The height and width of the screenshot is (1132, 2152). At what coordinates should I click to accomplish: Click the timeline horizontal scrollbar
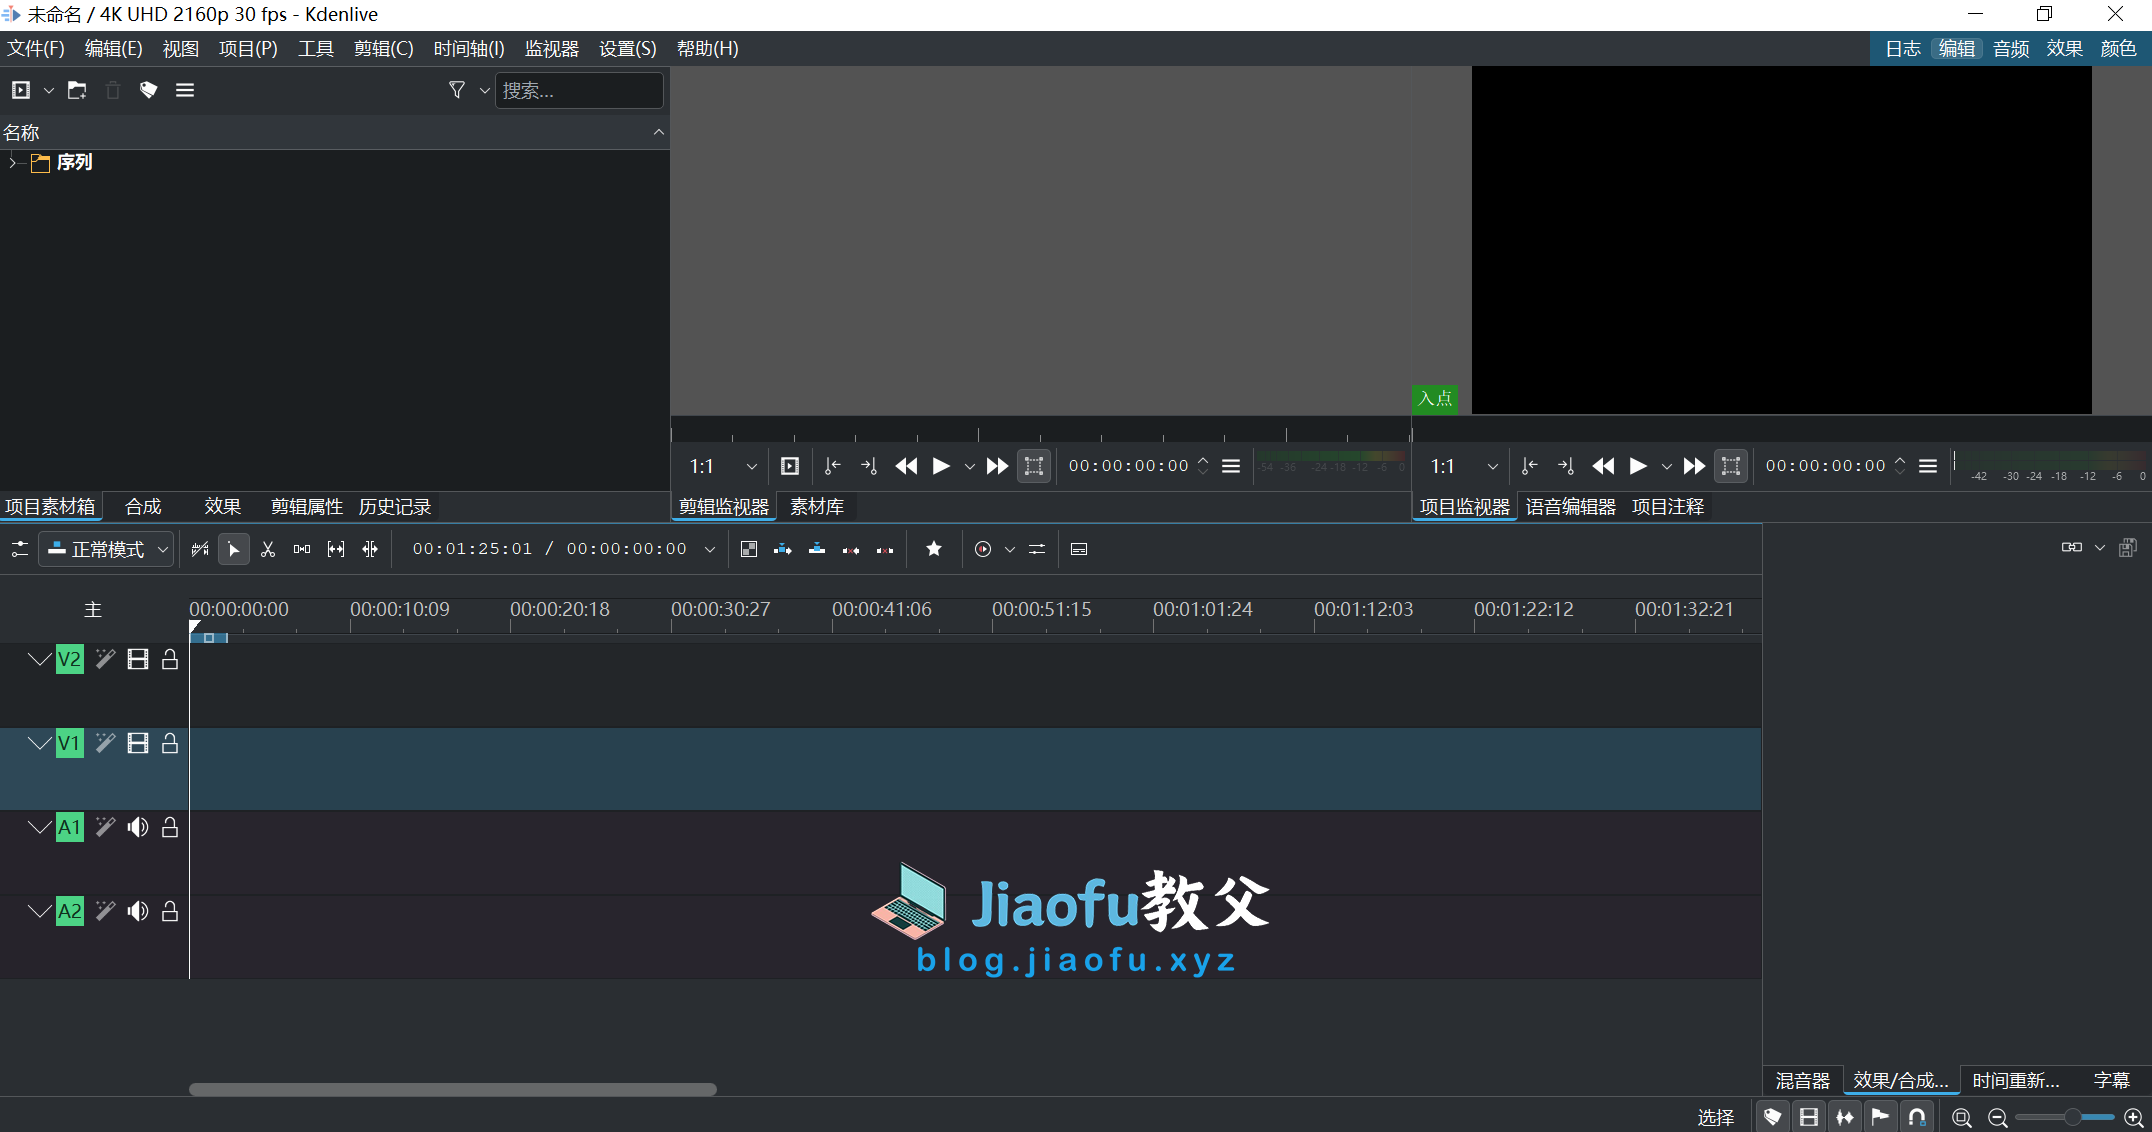452,1089
